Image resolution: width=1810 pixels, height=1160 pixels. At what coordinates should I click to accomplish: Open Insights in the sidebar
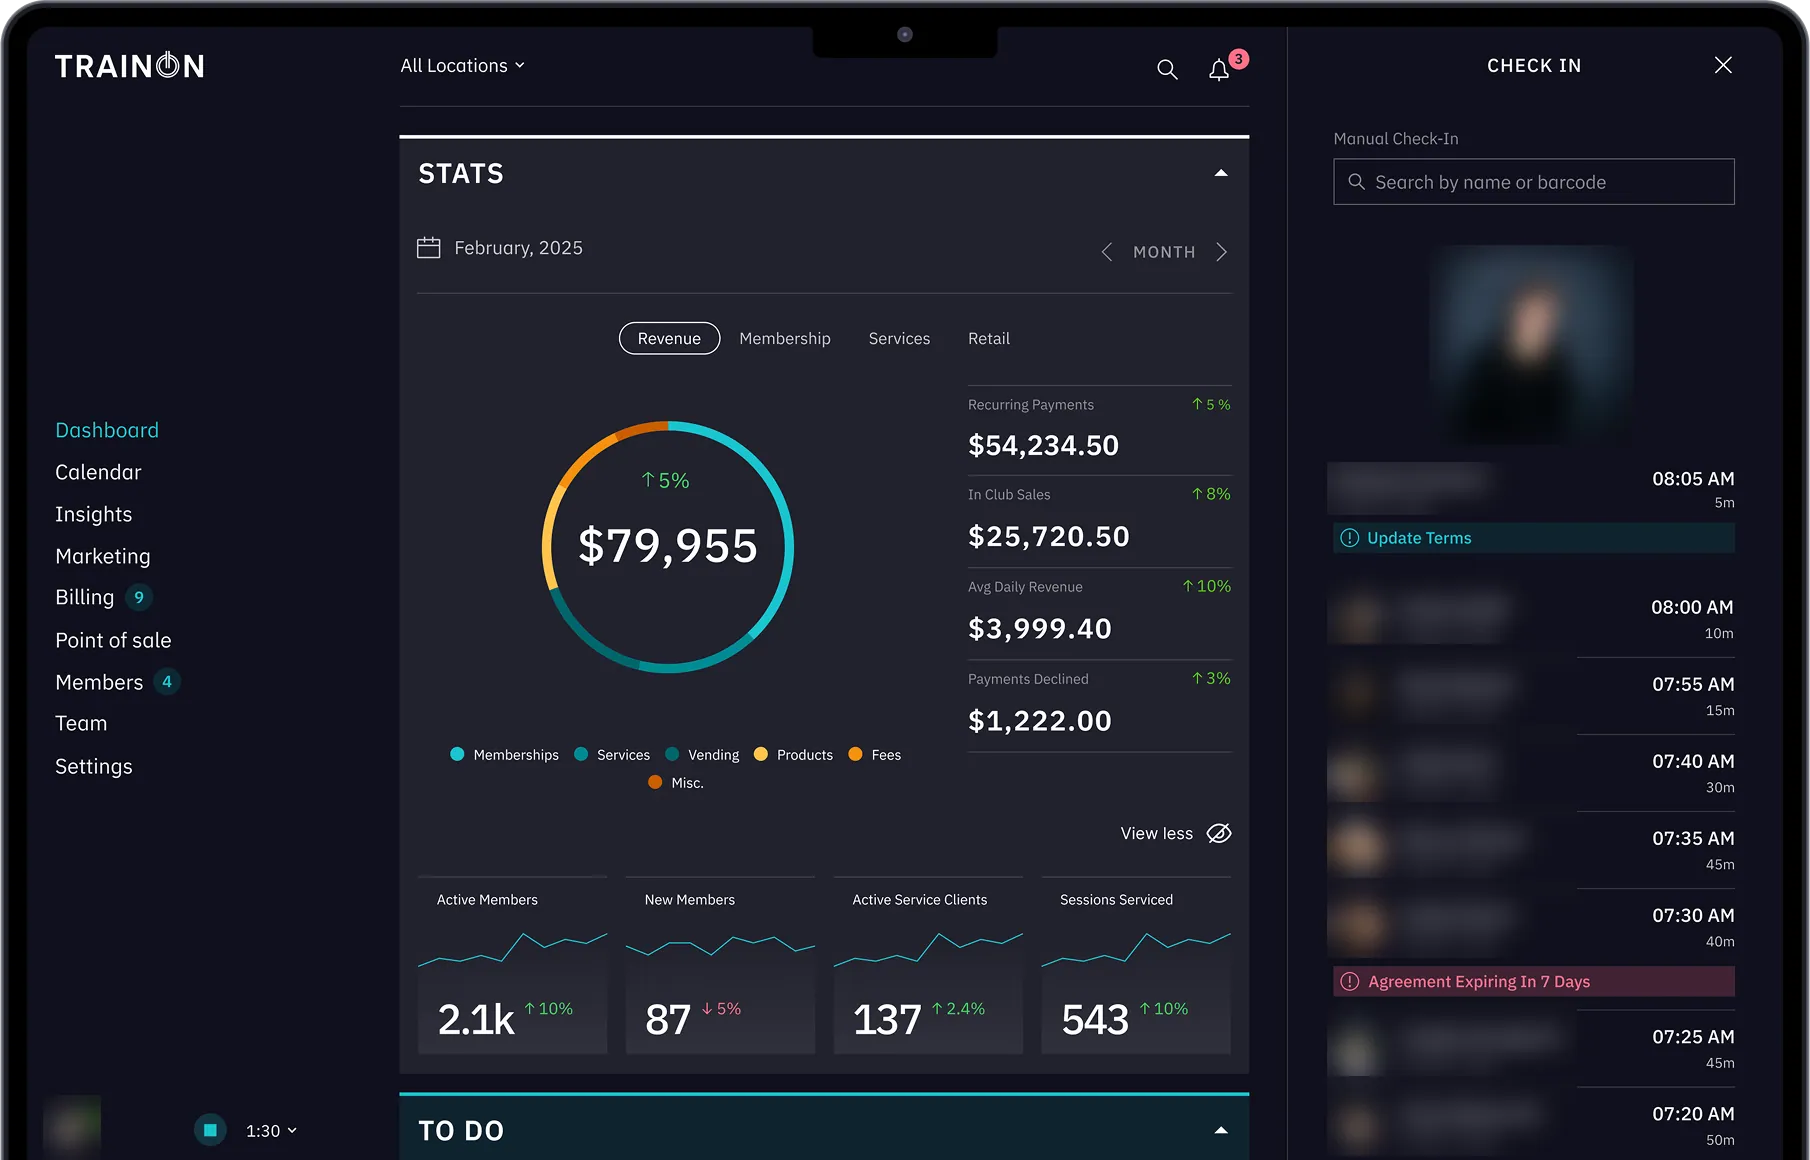(93, 514)
